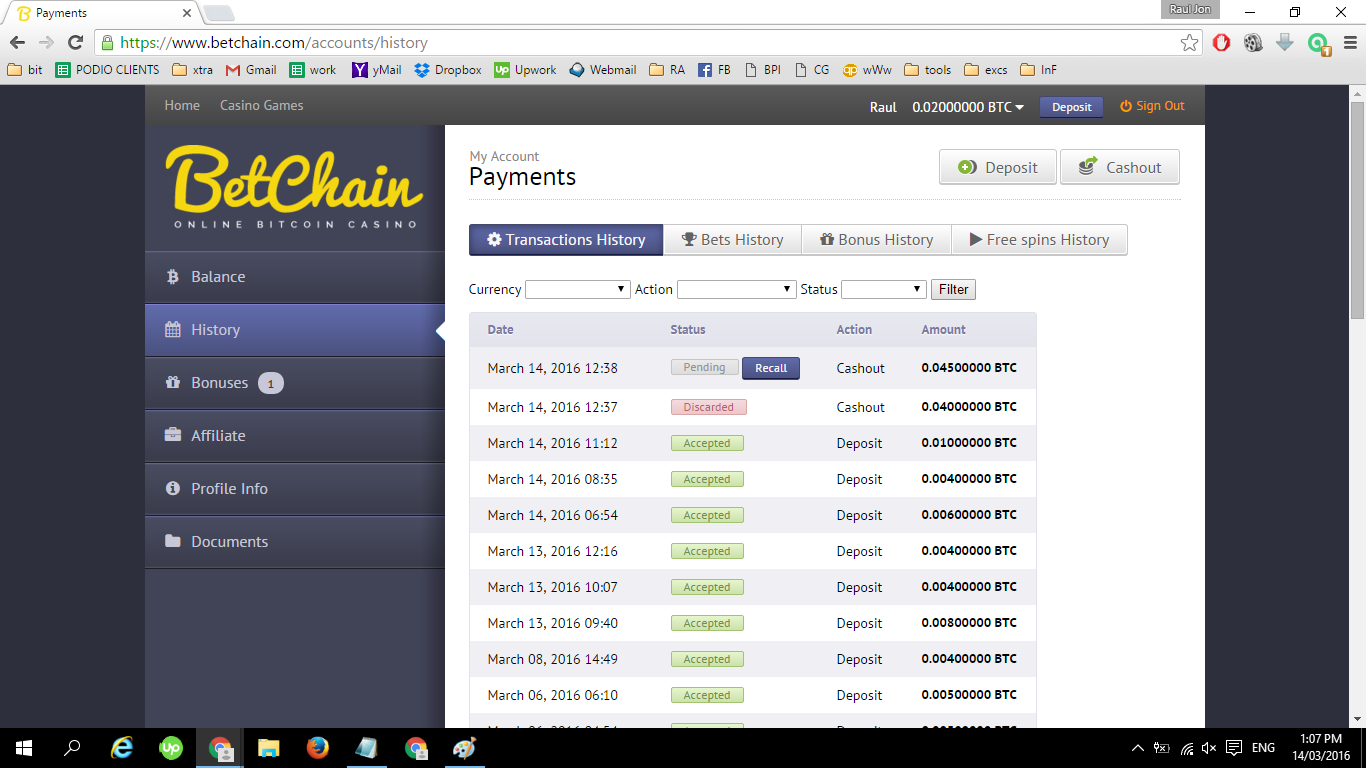The height and width of the screenshot is (768, 1366).
Task: Click the Filter button
Action: coord(953,289)
